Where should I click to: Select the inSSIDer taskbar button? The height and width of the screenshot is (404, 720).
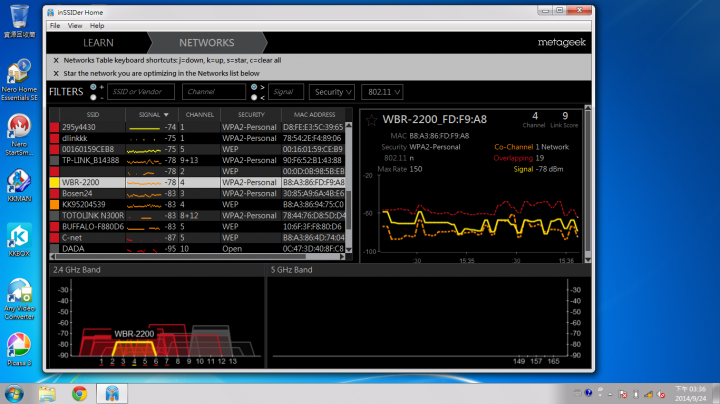click(112, 394)
